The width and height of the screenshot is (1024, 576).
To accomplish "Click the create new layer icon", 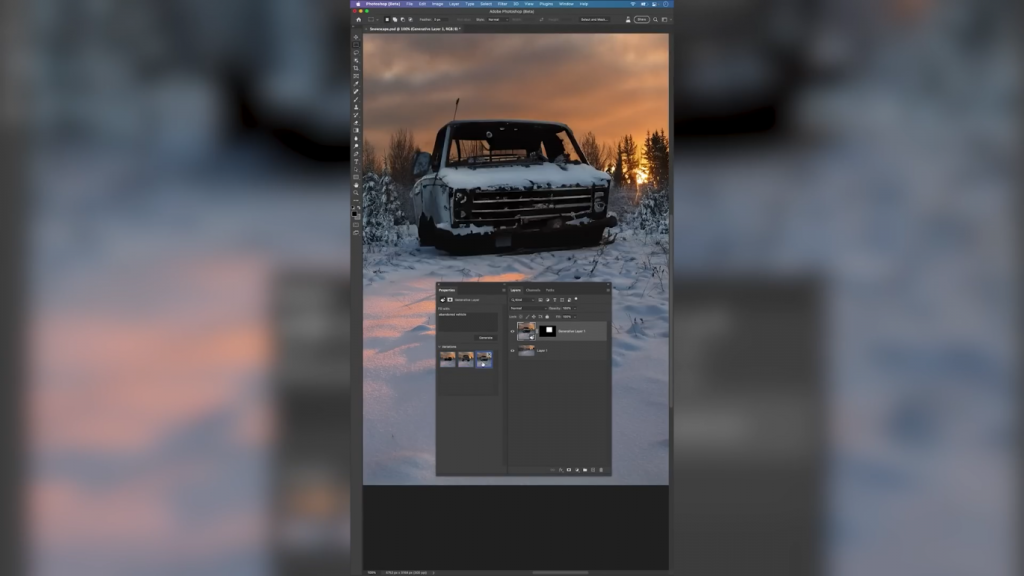I will [x=593, y=470].
